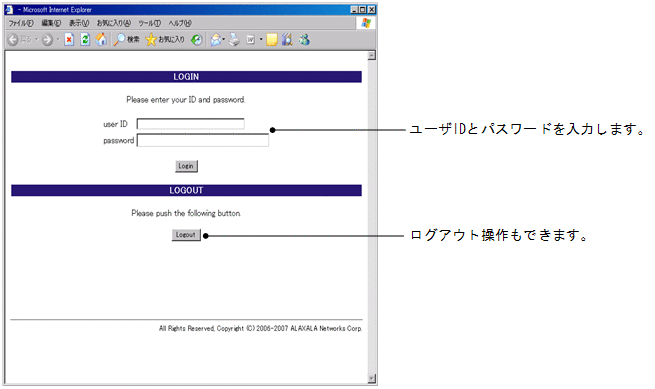Open the History/Media icon

coord(196,40)
